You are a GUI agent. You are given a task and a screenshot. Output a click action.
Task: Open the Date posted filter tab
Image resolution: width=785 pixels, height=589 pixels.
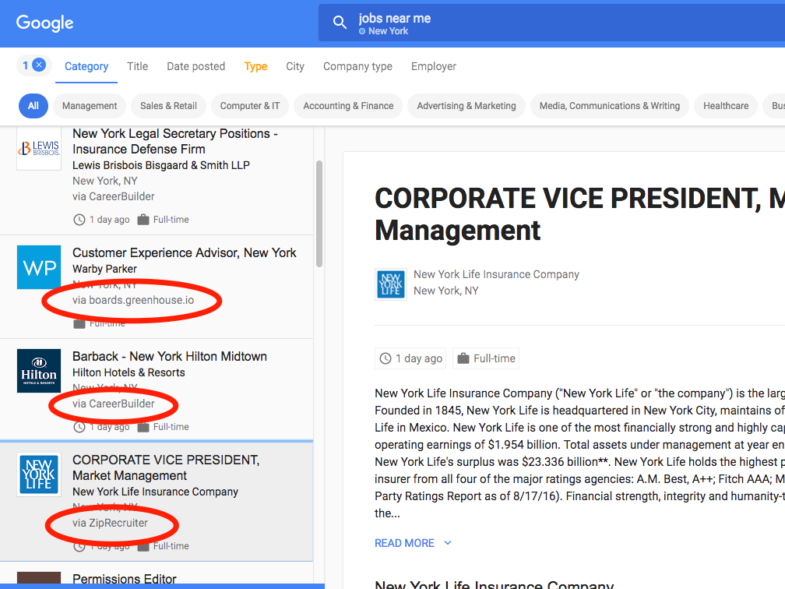[196, 67]
